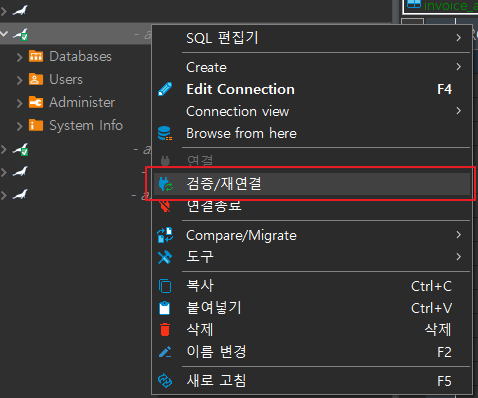The width and height of the screenshot is (478, 398).
Task: Select 삭제 with the red trash icon
Action: point(312,330)
